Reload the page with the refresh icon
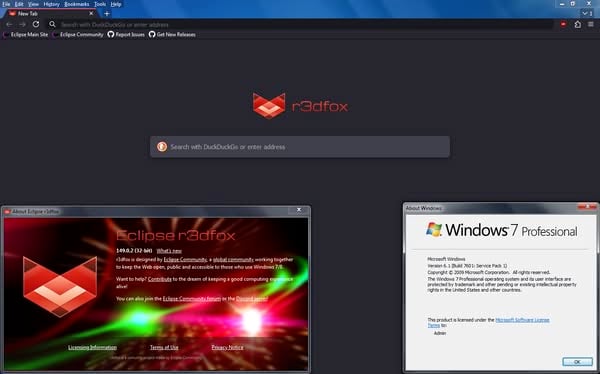Screen dimensions: 600x374 click(36, 24)
